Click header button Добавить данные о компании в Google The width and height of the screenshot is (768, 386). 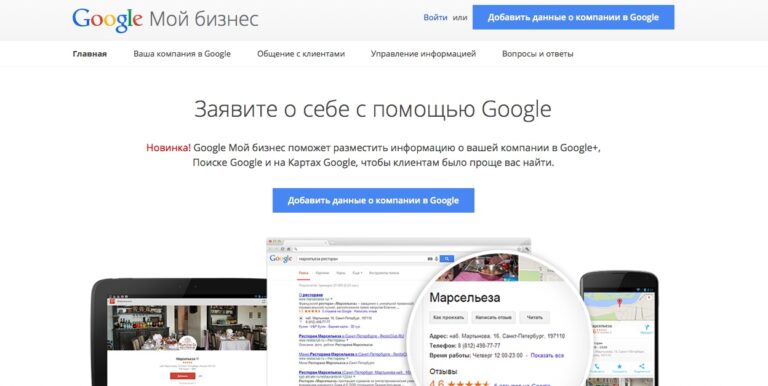pyautogui.click(x=573, y=18)
